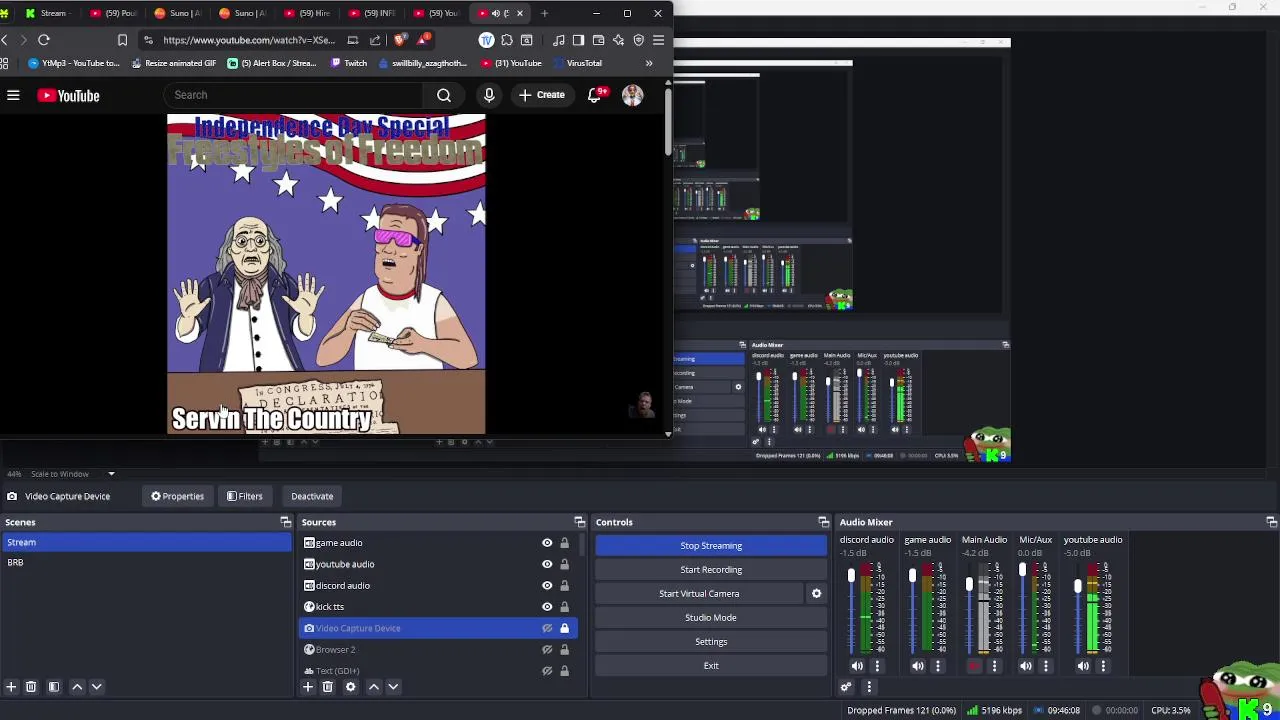Move selected source down arrow
The image size is (1280, 720).
393,687
